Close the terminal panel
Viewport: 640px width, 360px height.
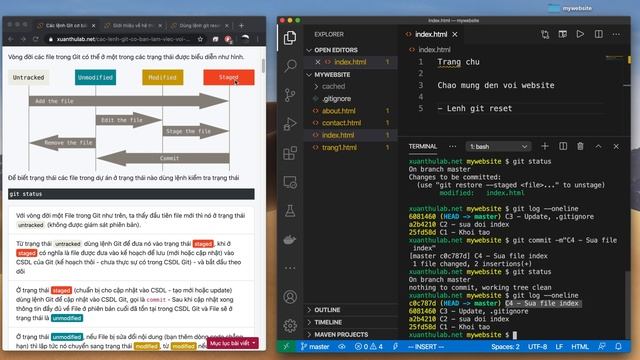[x=616, y=146]
